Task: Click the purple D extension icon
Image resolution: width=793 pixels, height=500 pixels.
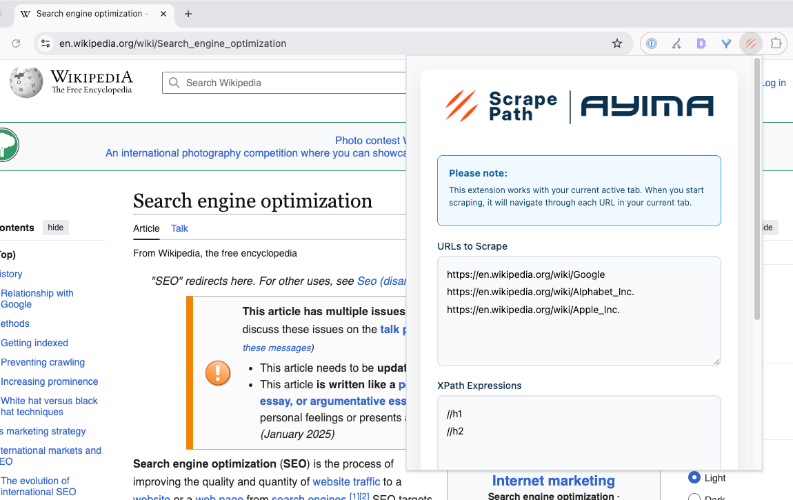Action: coord(701,43)
